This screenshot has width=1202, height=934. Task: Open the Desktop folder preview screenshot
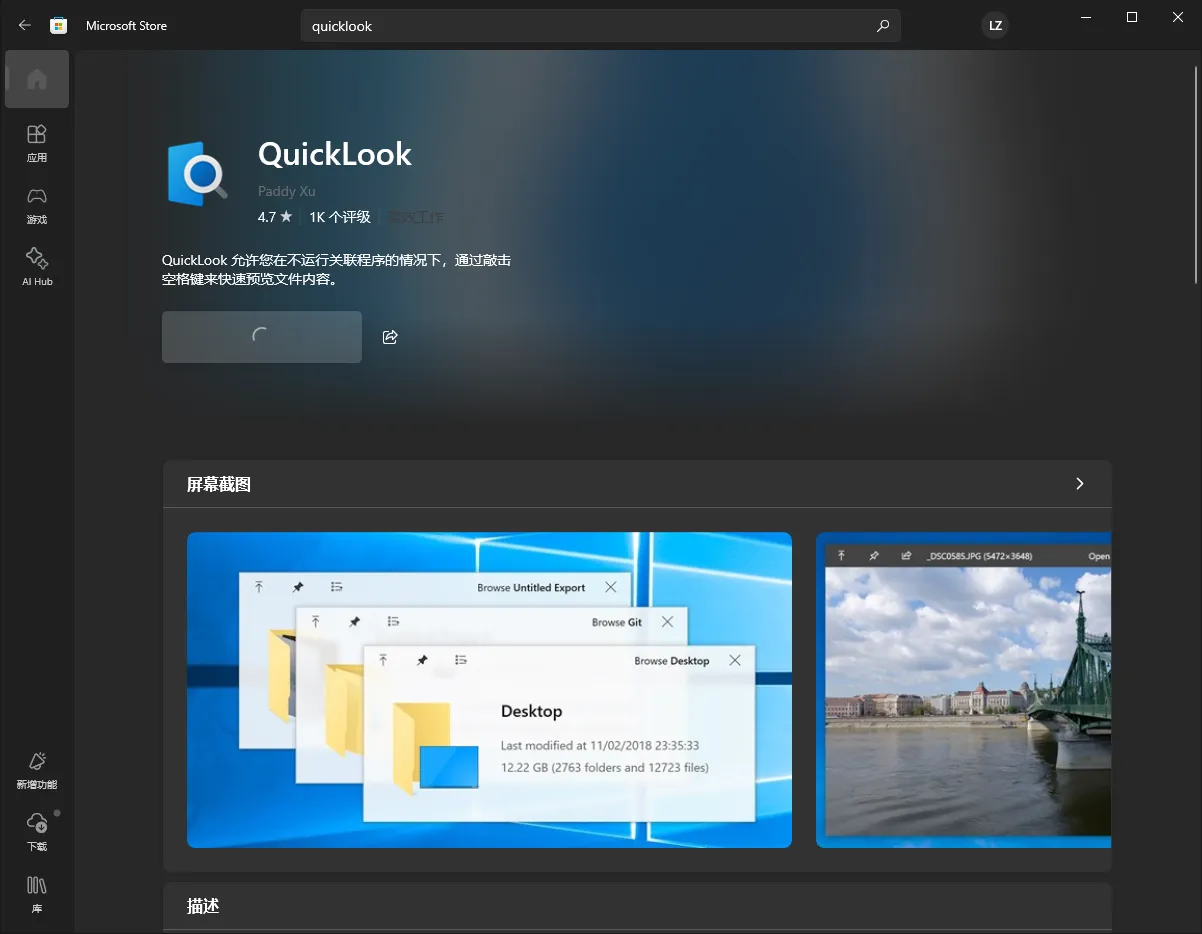(x=489, y=690)
